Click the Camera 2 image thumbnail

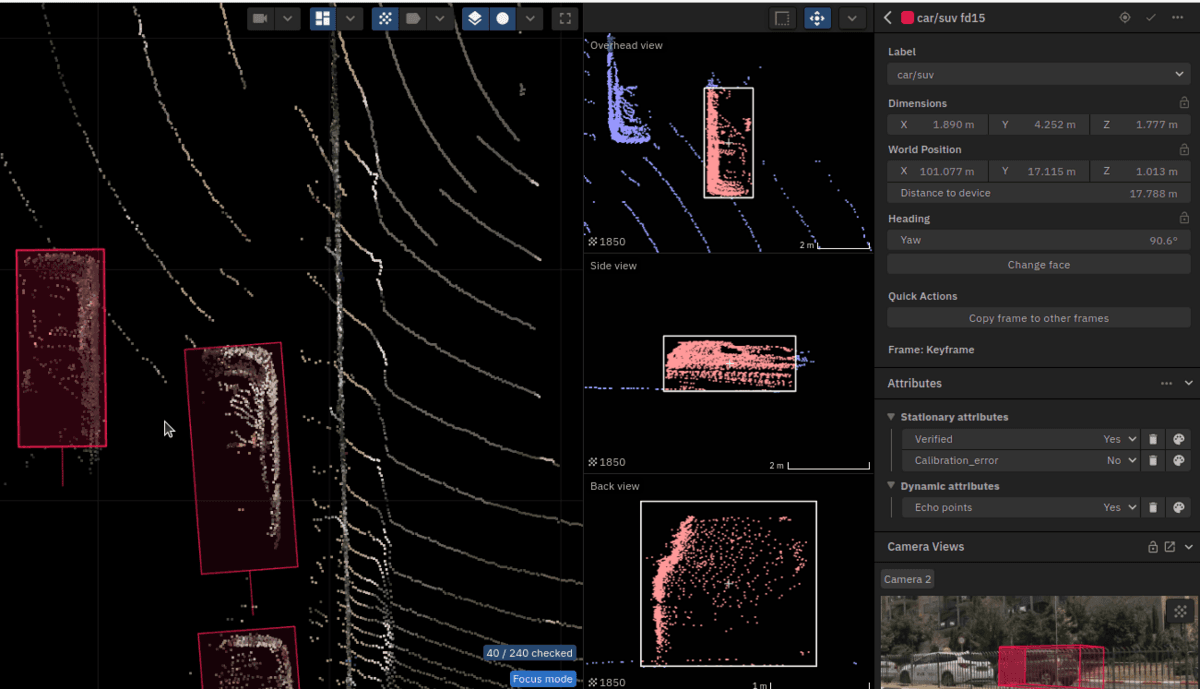pos(1038,643)
